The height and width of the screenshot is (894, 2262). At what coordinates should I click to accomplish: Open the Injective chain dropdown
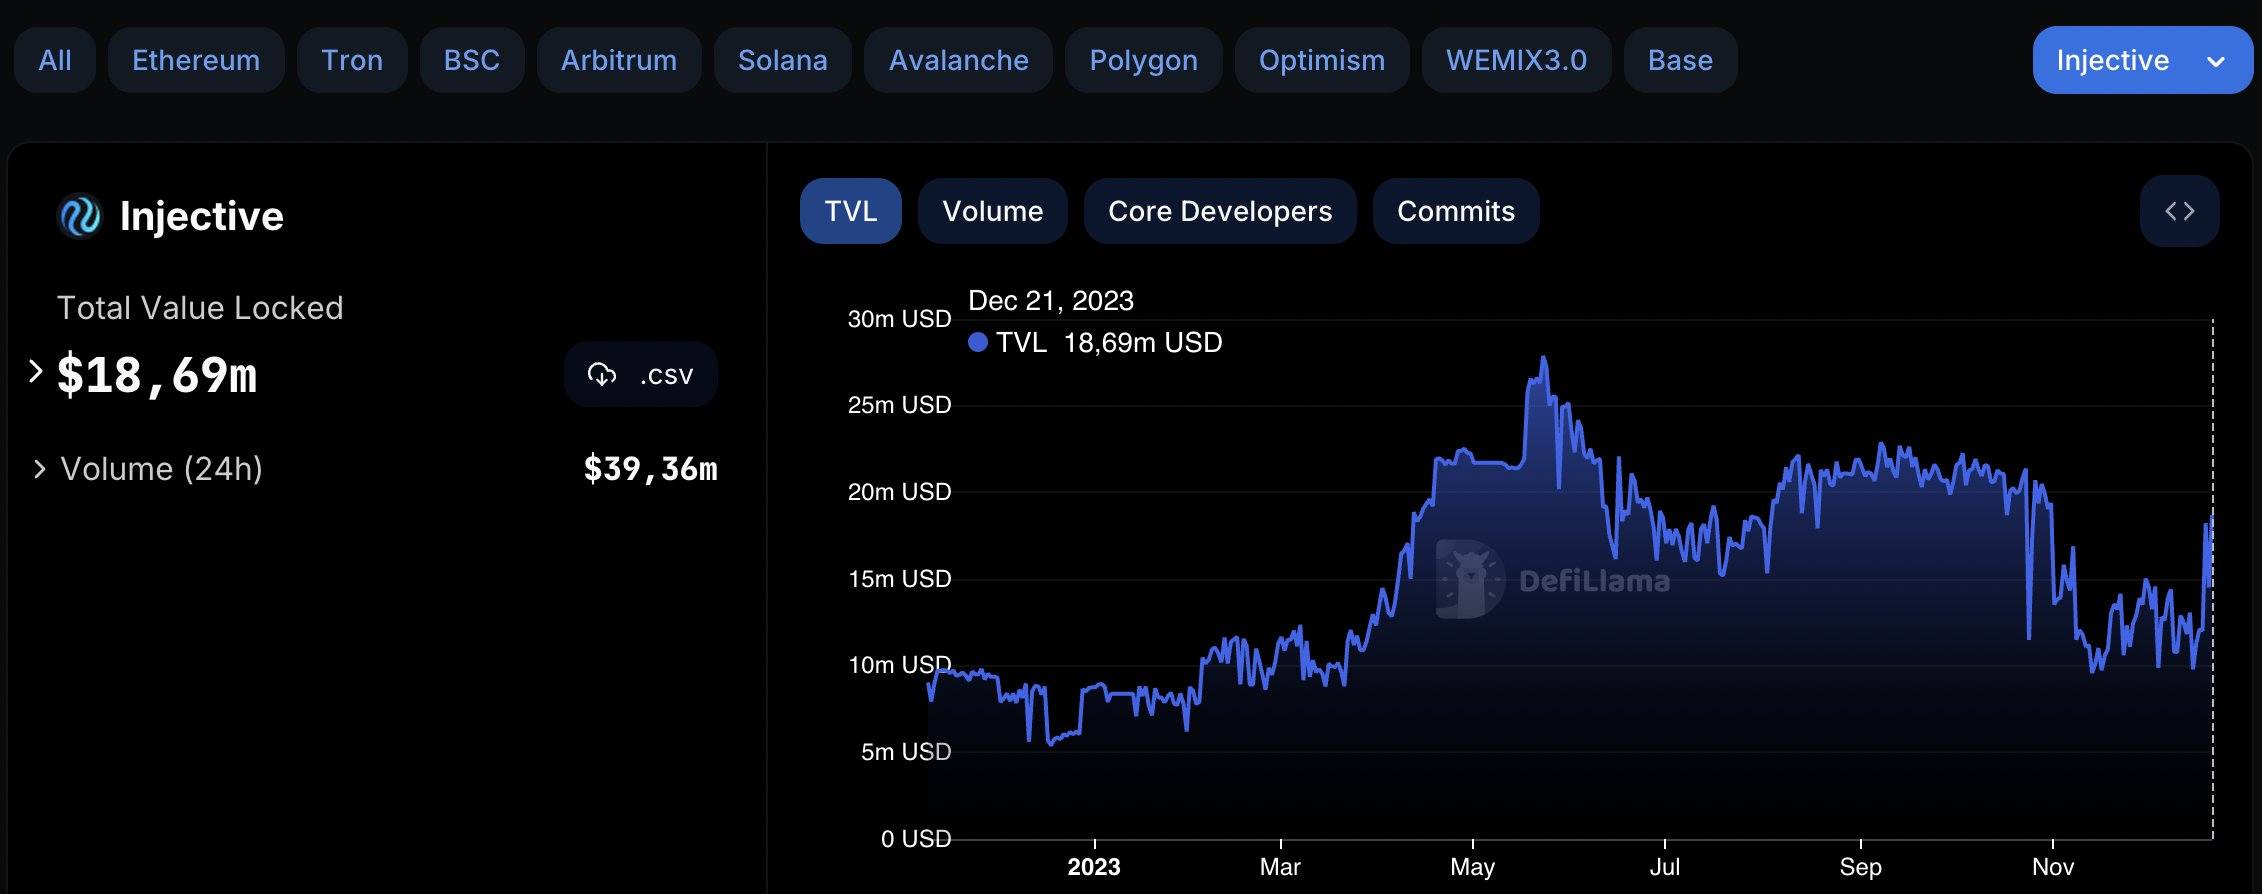click(2141, 60)
